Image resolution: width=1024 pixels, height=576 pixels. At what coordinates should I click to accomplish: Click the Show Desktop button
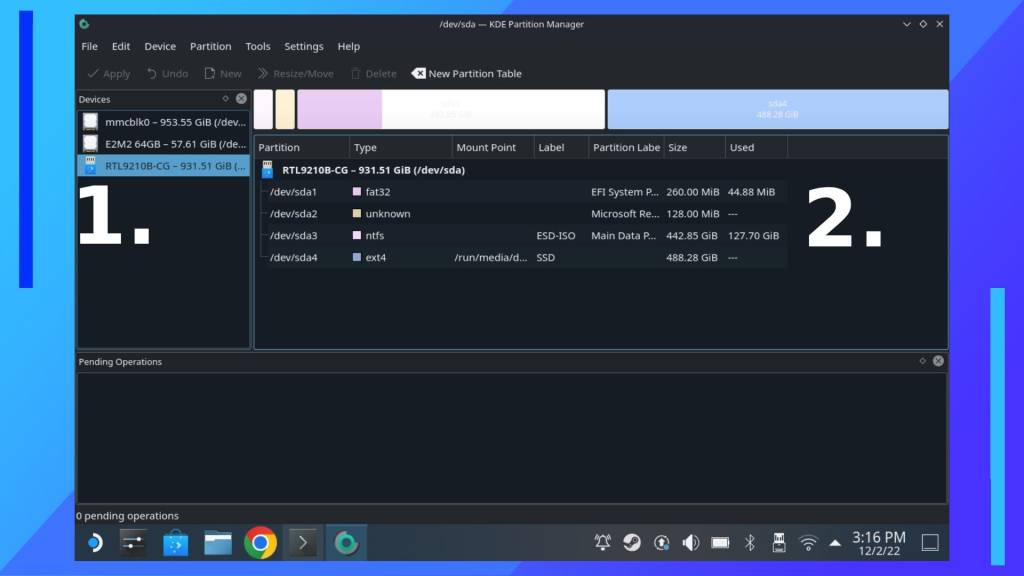(930, 543)
